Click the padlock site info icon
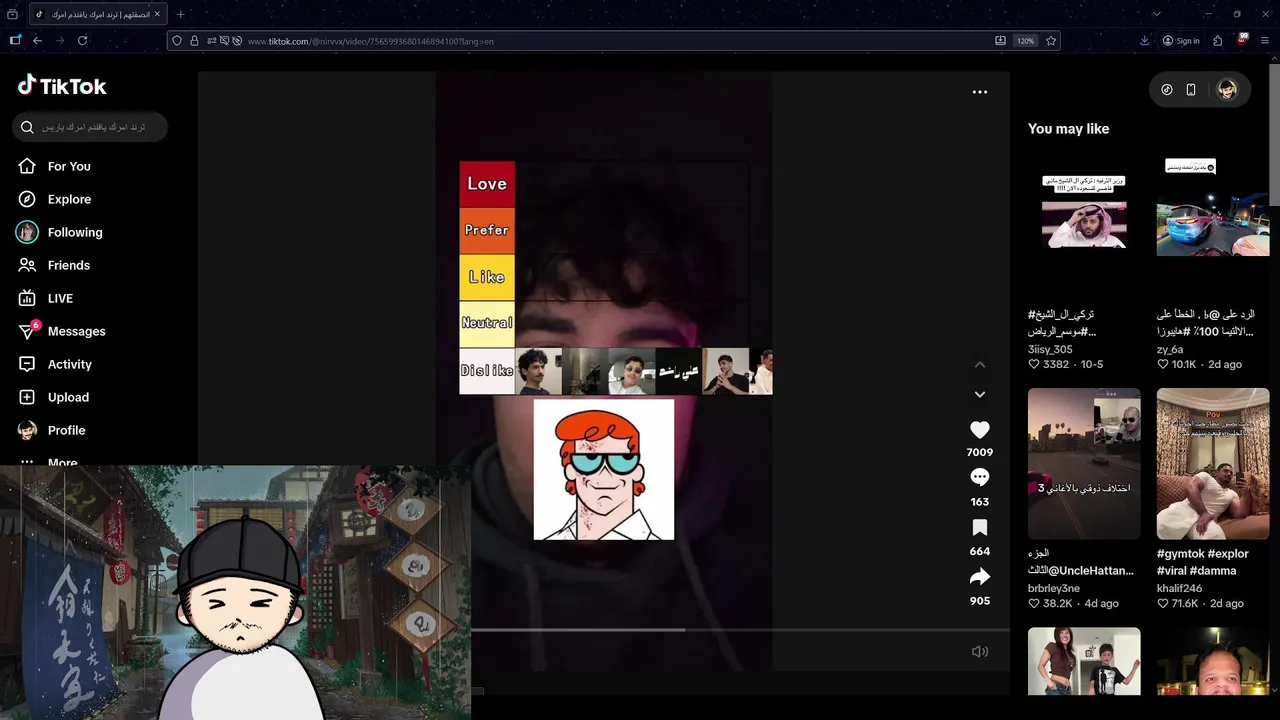 point(194,41)
